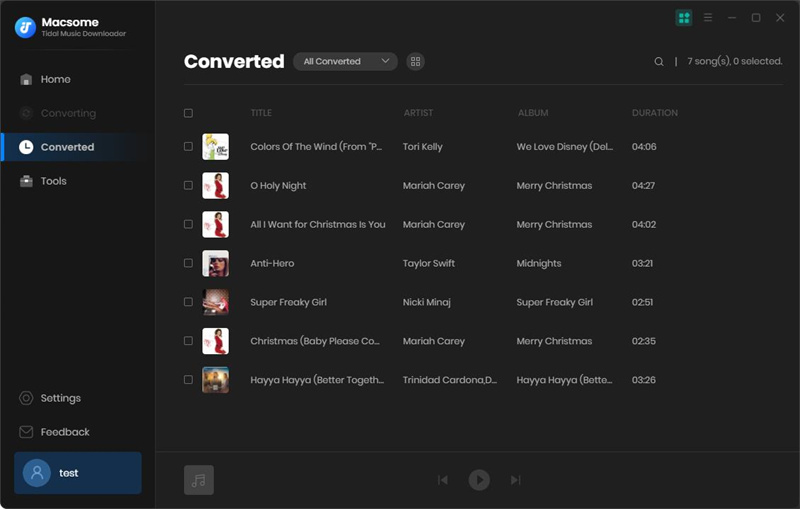Image resolution: width=800 pixels, height=509 pixels.
Task: Click the ARTIST column header
Action: click(418, 113)
